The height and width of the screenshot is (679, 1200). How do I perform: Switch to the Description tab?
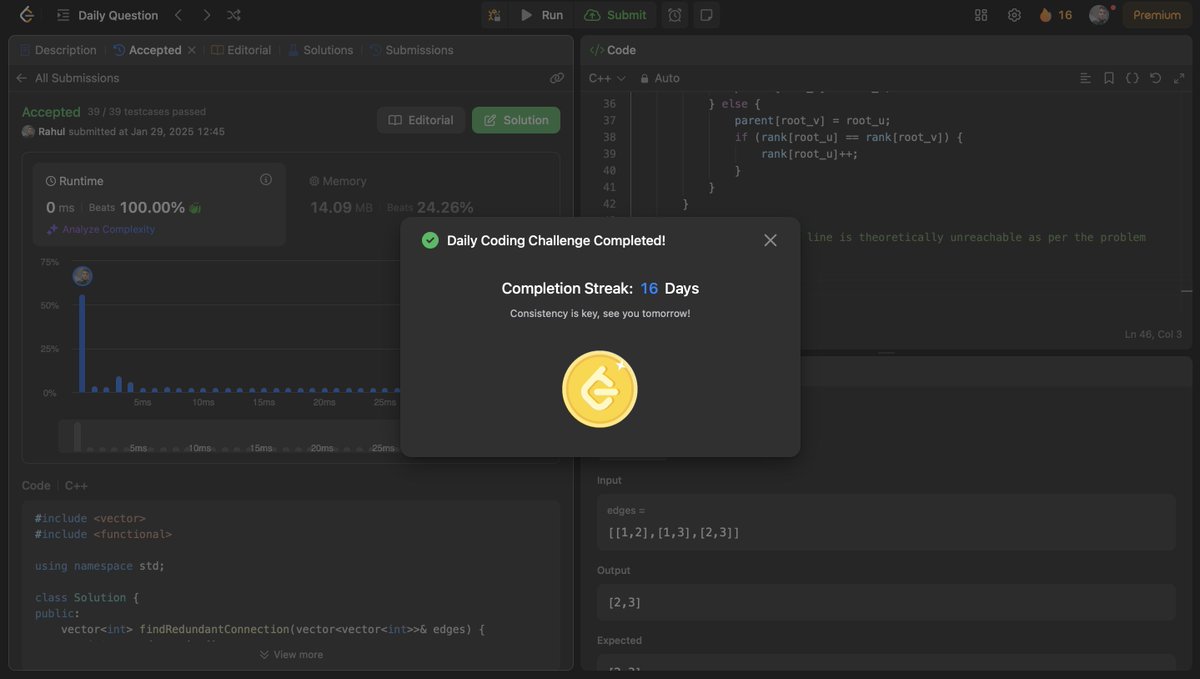point(58,50)
